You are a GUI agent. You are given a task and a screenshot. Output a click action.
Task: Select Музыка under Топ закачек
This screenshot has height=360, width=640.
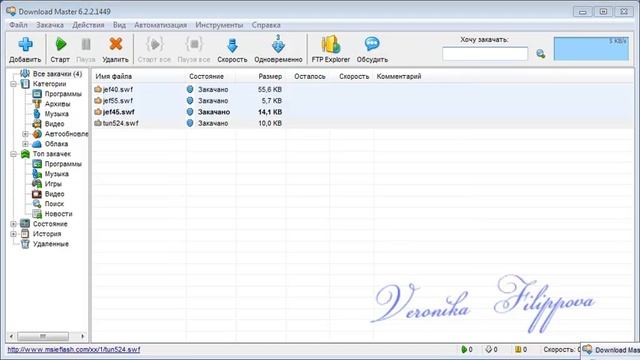56,174
